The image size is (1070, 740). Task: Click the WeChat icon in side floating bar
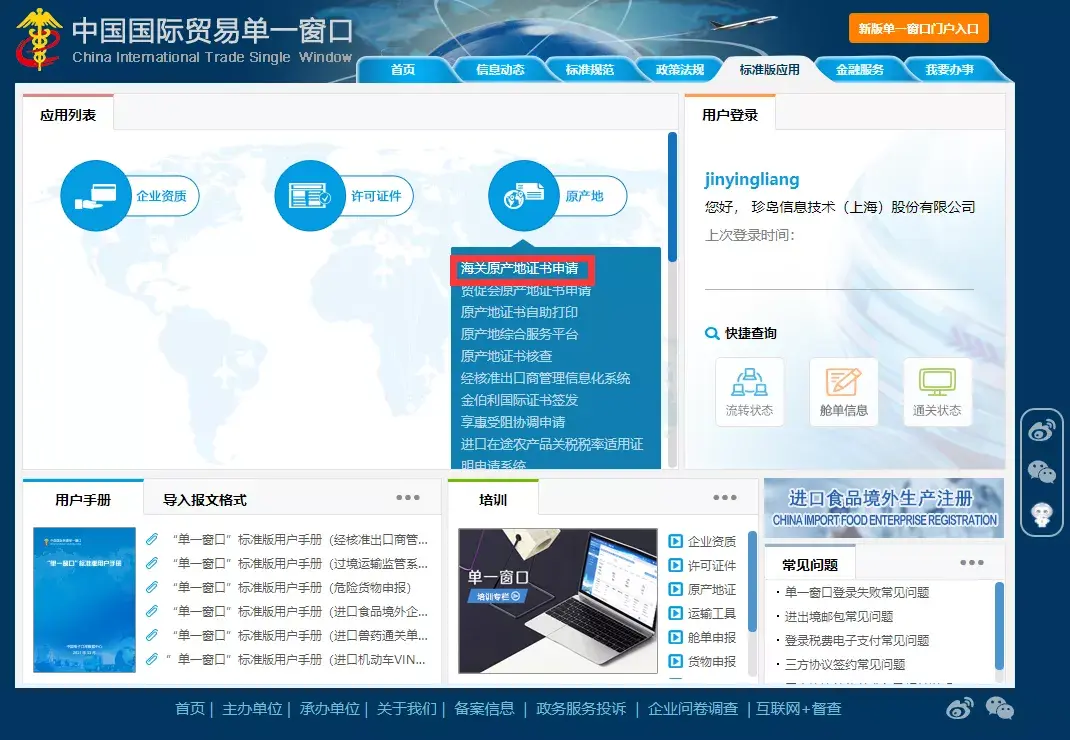click(1041, 472)
